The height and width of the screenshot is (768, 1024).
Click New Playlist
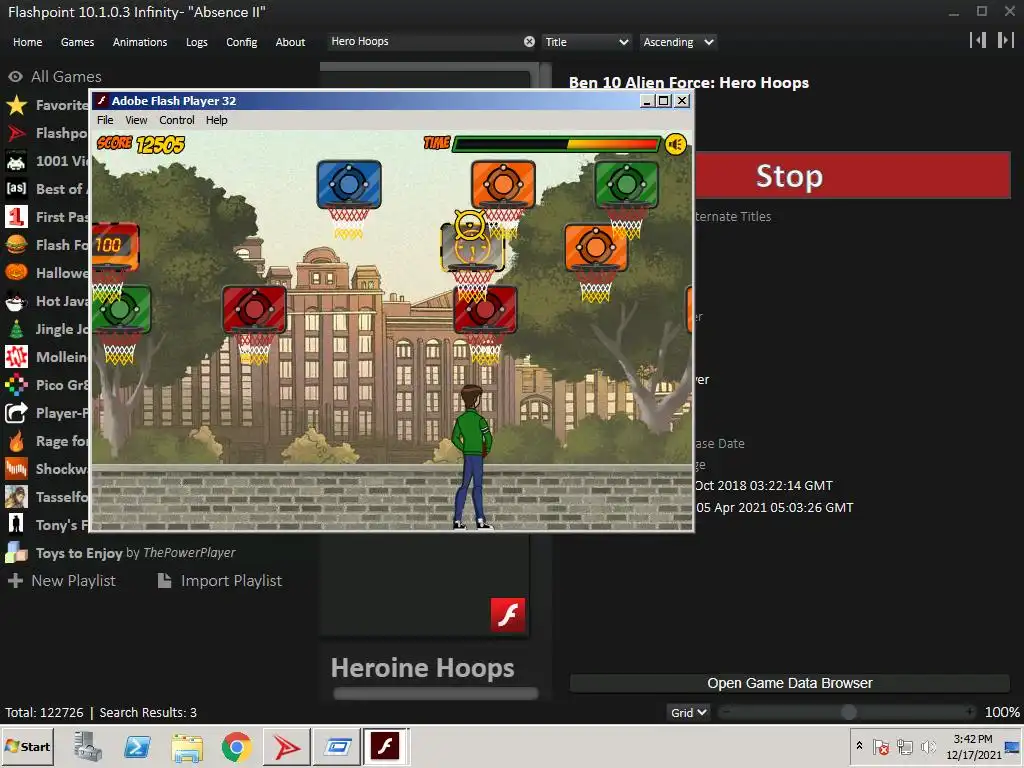[61, 581]
